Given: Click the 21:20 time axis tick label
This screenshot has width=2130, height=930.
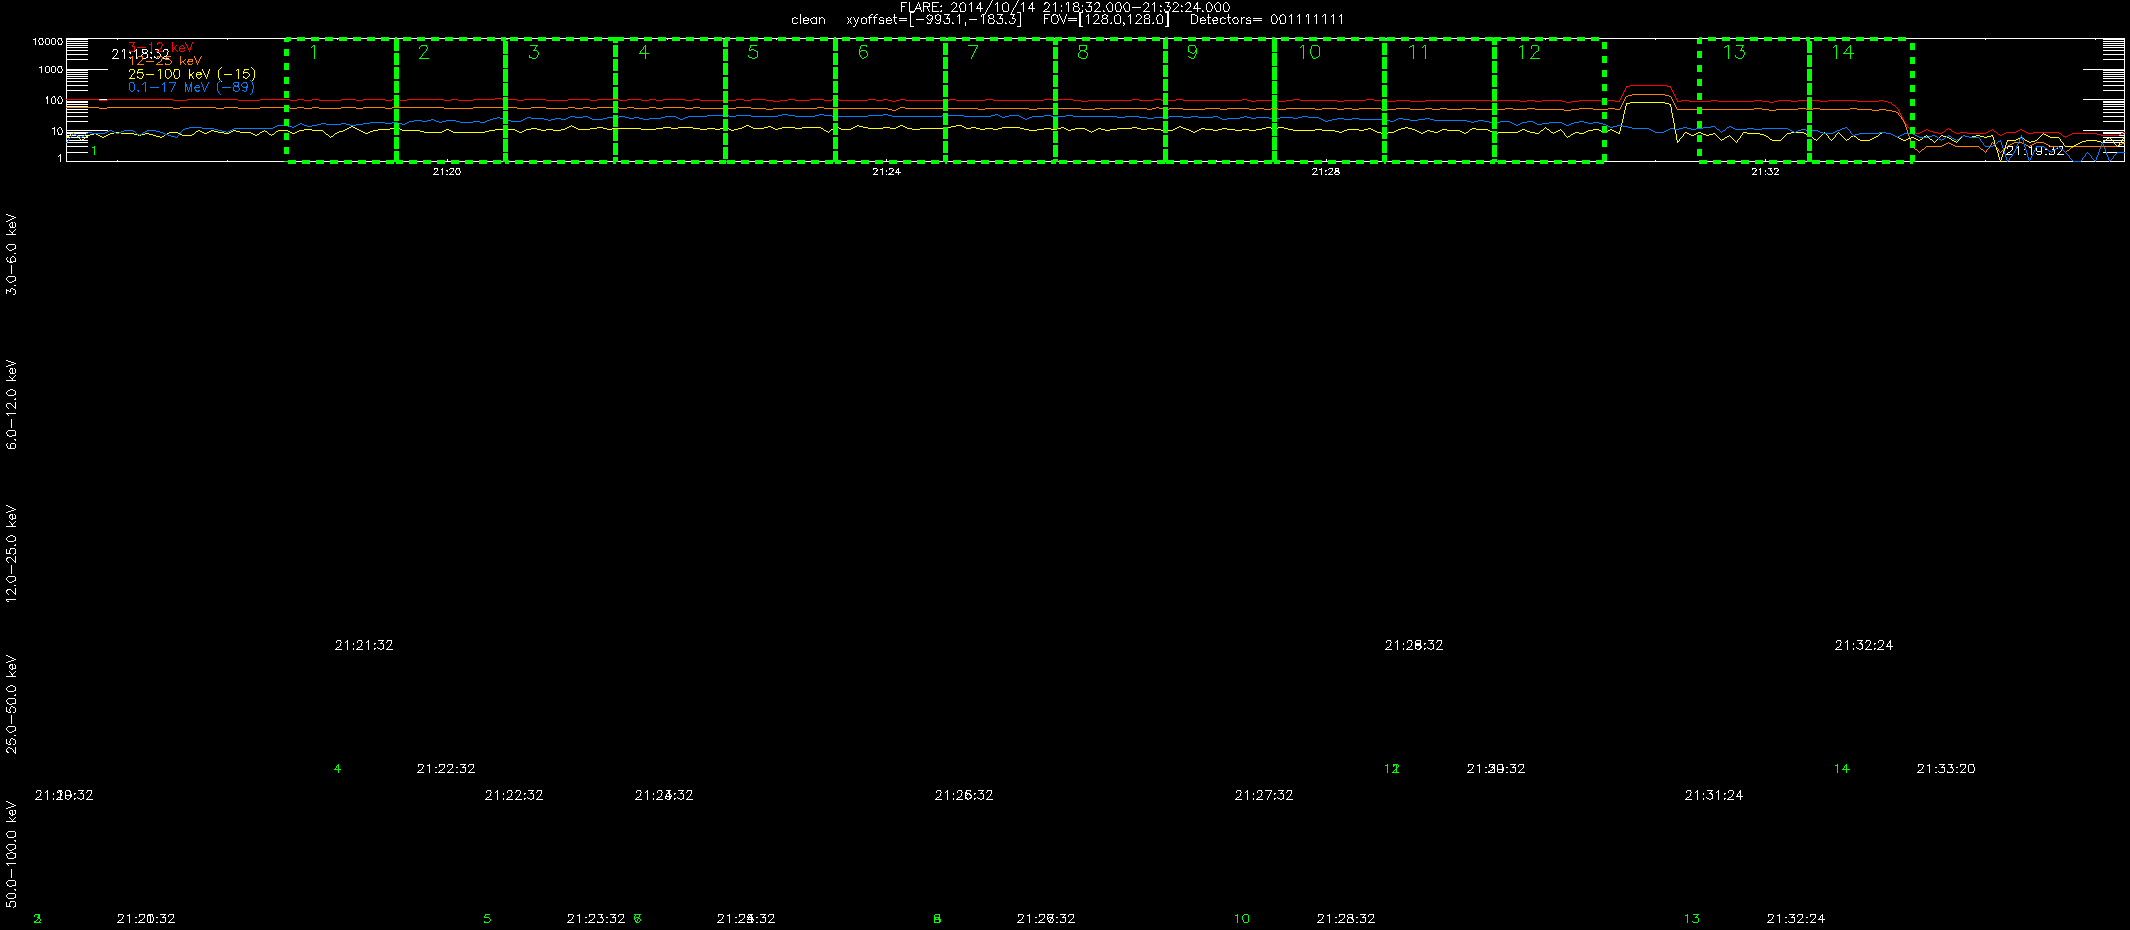Looking at the screenshot, I should [447, 172].
